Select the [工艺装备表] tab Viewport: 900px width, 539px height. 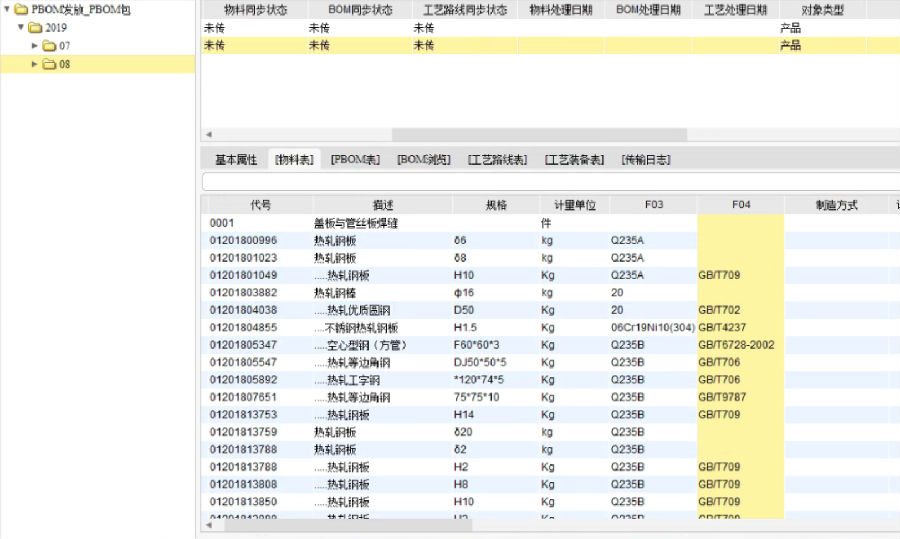tap(574, 160)
